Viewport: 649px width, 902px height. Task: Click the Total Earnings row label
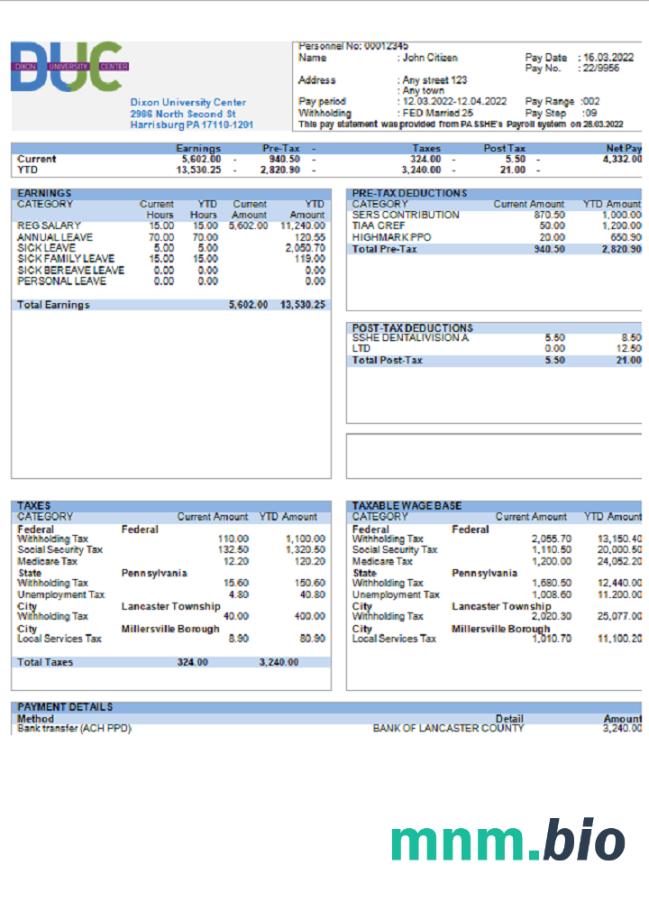[53, 304]
